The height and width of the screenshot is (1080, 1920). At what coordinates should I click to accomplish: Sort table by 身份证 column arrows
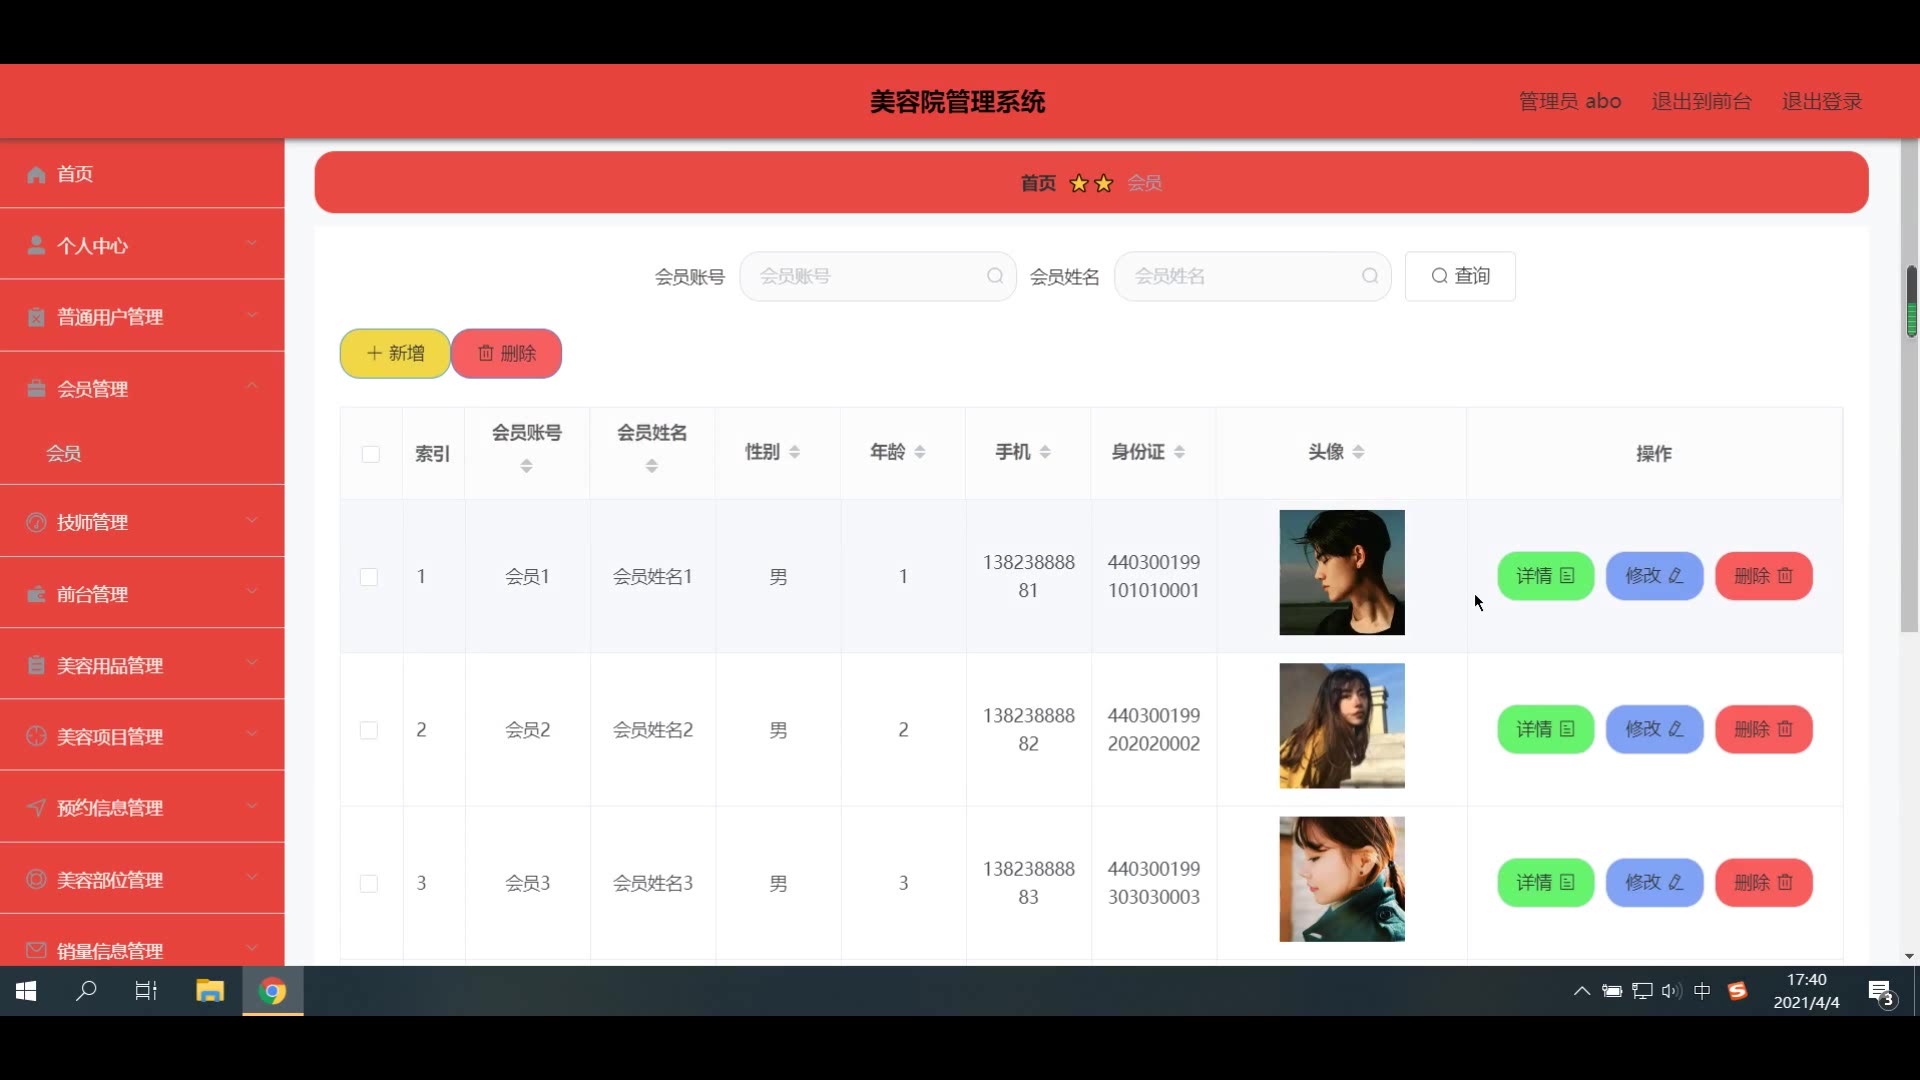pos(1179,452)
